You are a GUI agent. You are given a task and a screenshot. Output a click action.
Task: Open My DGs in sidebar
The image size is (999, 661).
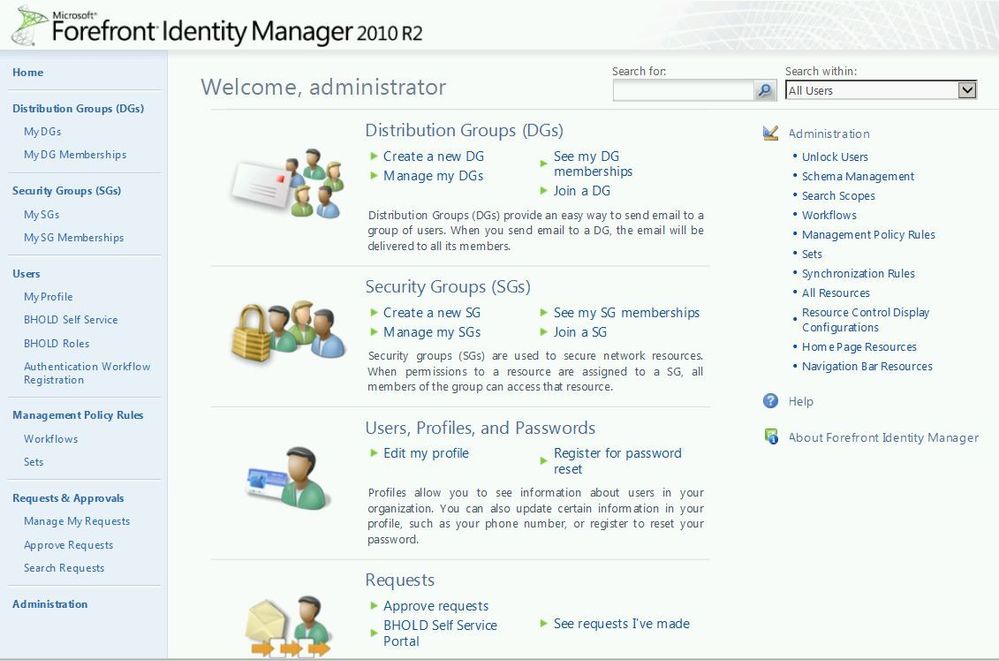[x=43, y=131]
